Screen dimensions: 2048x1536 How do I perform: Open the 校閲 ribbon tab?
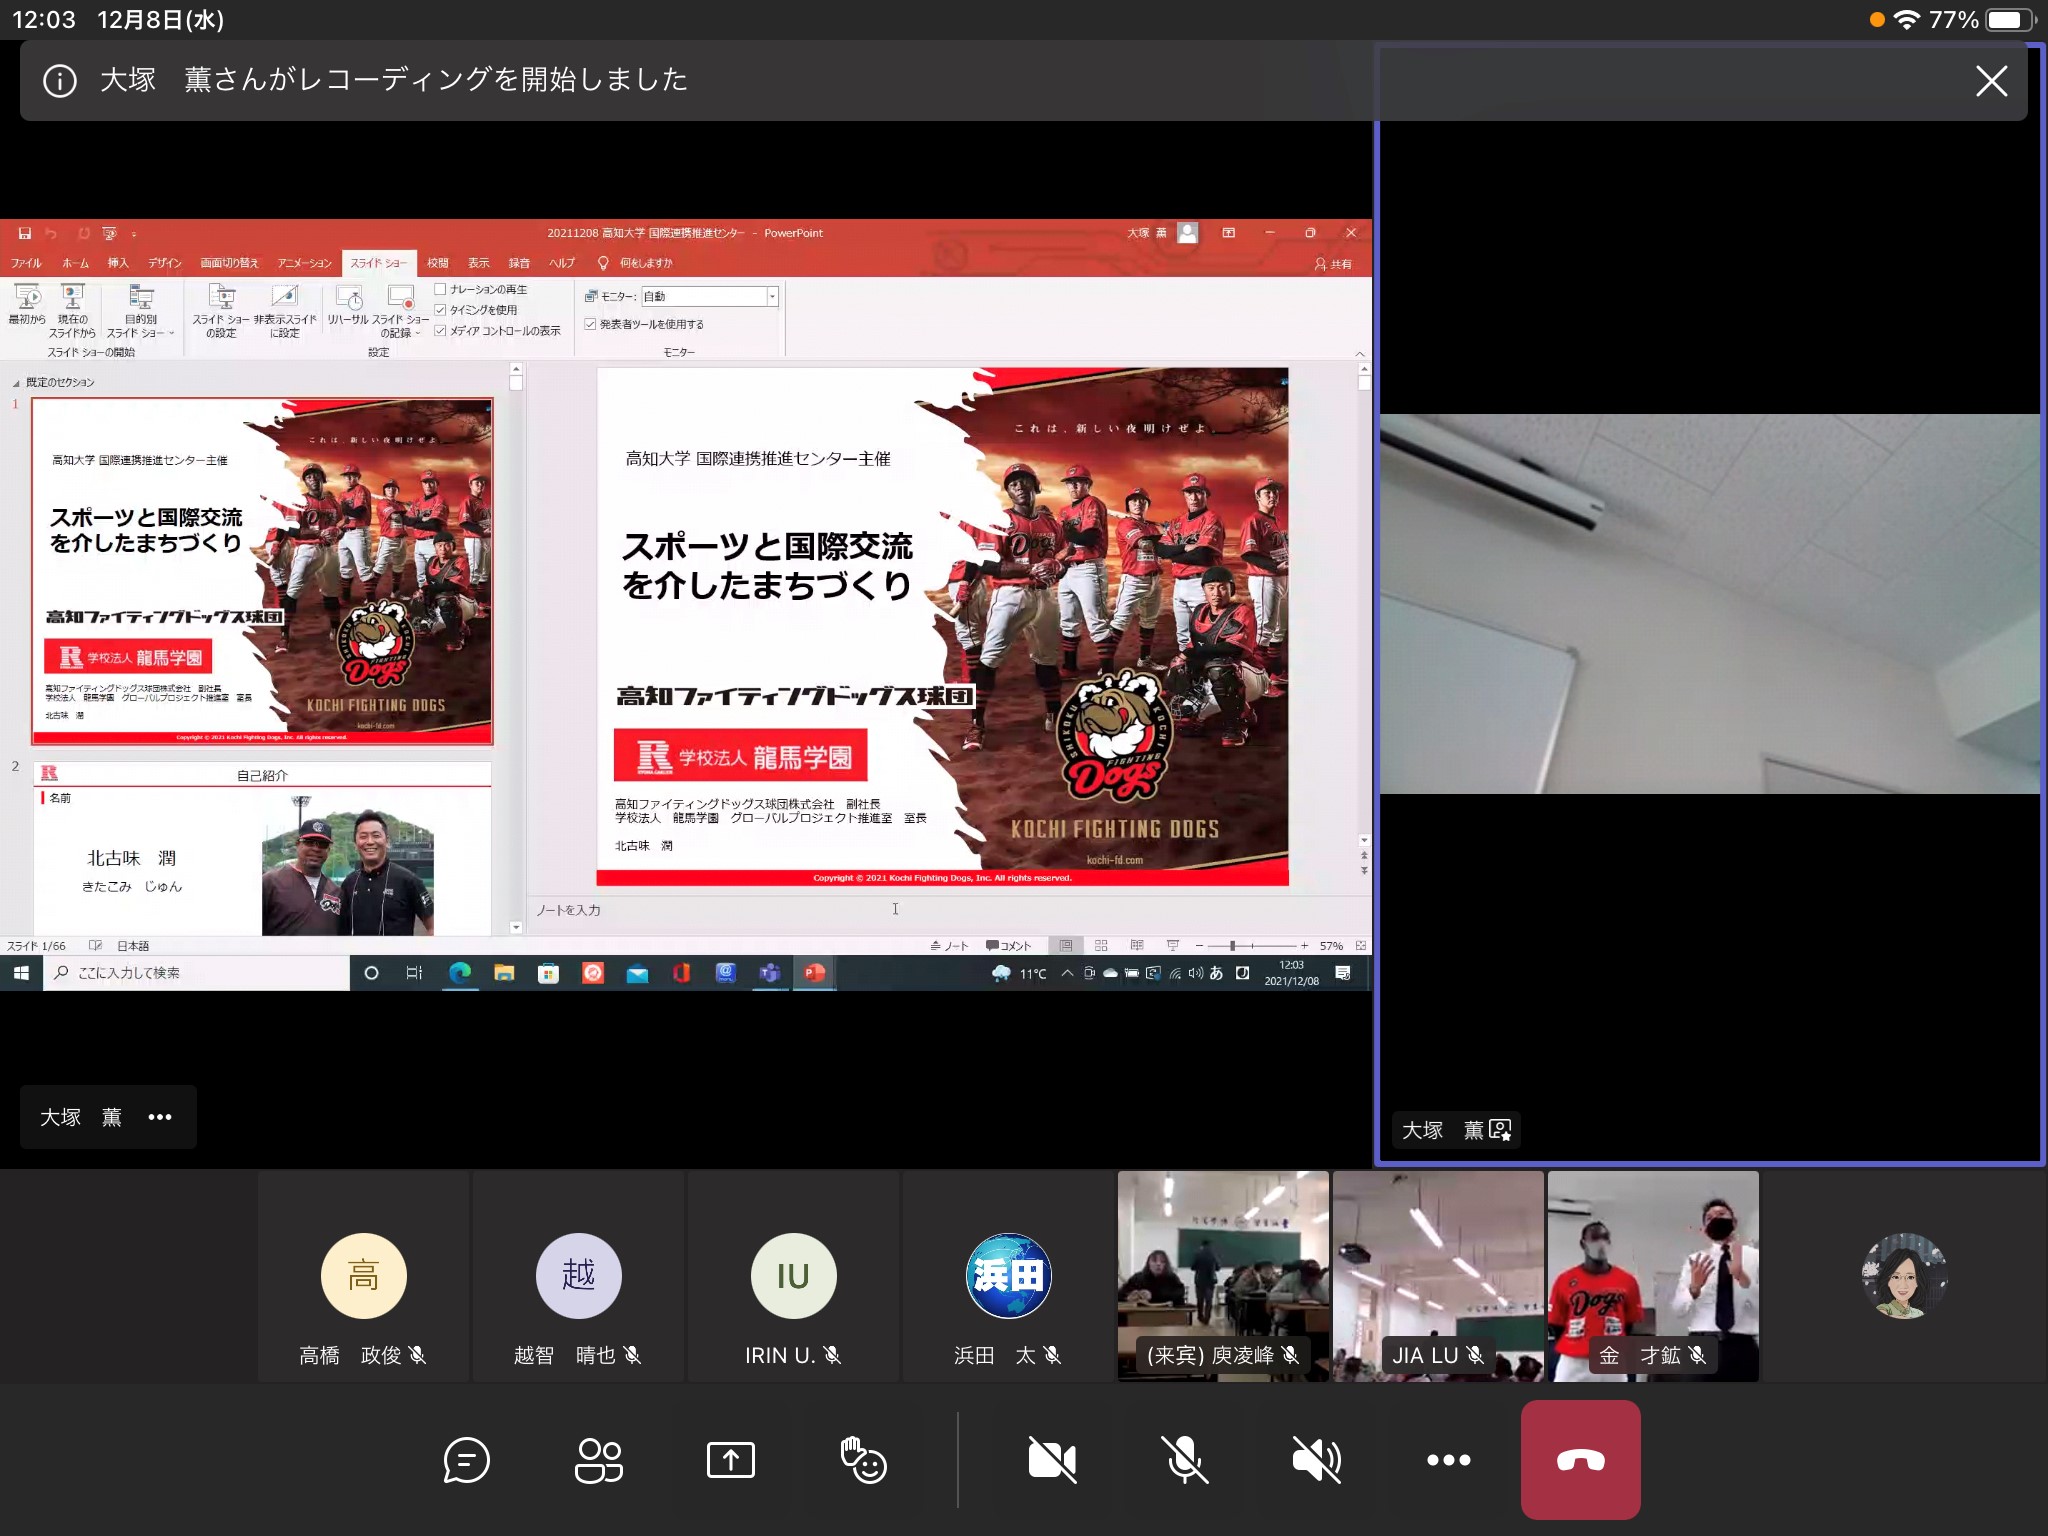438,263
